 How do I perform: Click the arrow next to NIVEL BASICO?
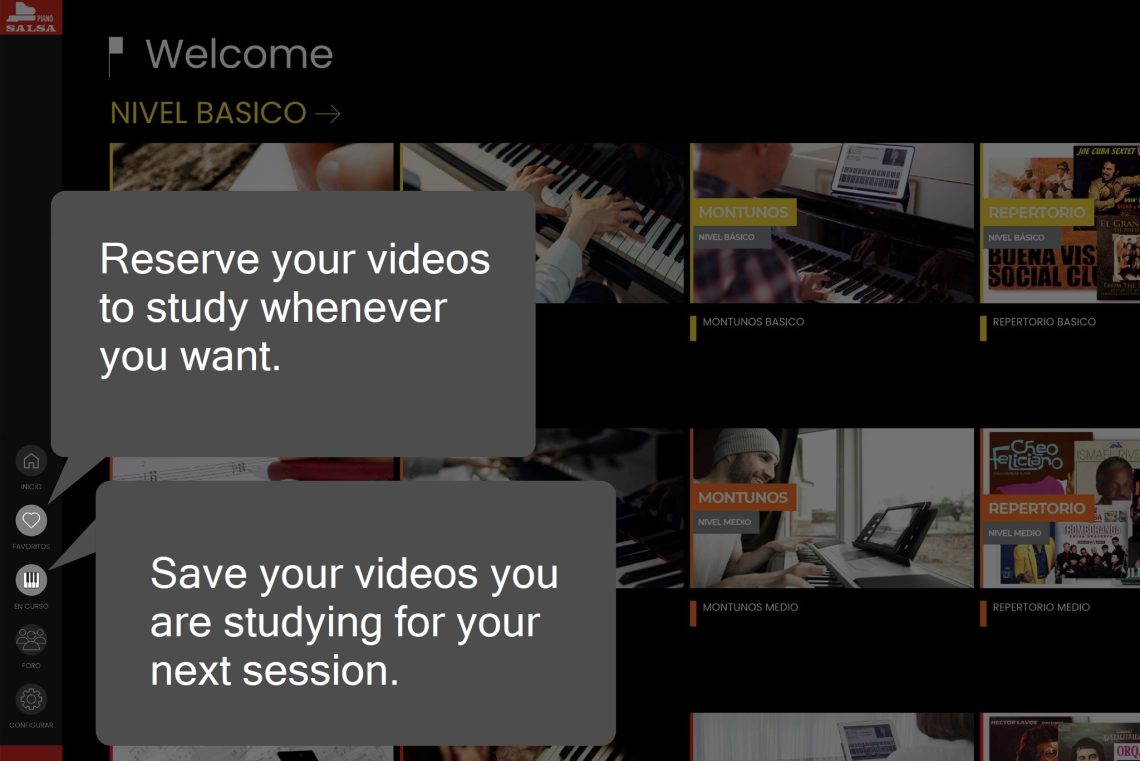[328, 113]
